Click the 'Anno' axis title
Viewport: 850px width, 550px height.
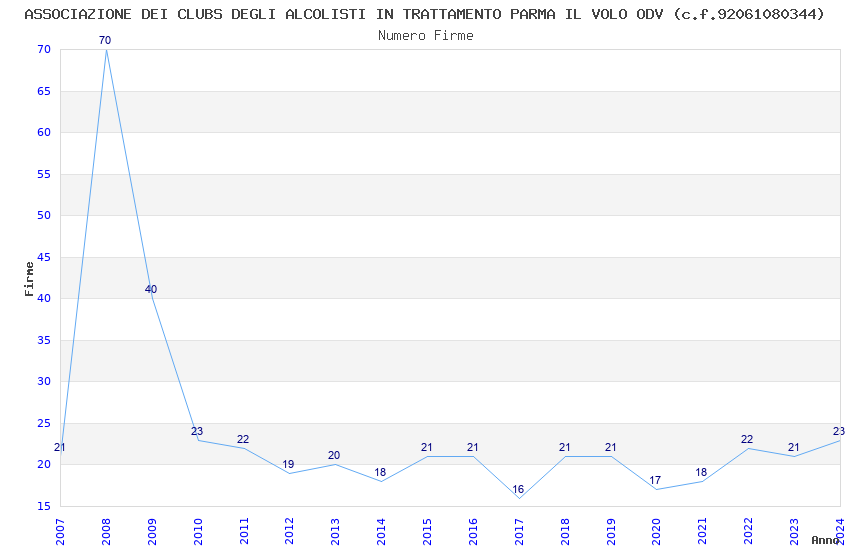click(x=825, y=540)
